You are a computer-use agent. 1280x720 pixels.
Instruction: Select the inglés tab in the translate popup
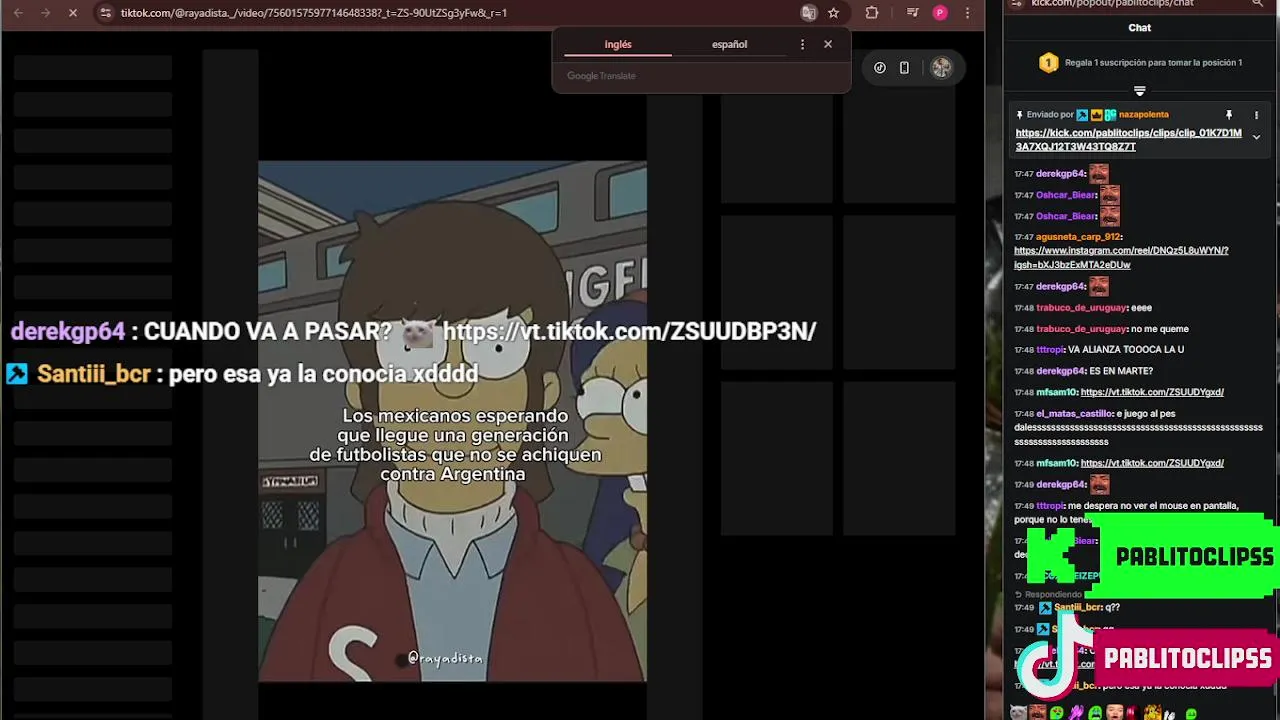(618, 44)
